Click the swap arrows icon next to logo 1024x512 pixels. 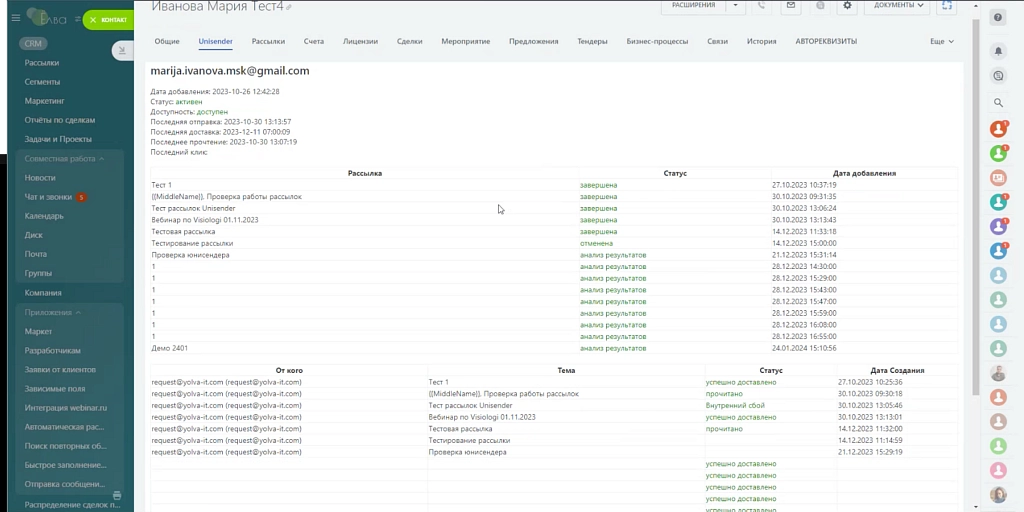[78, 20]
